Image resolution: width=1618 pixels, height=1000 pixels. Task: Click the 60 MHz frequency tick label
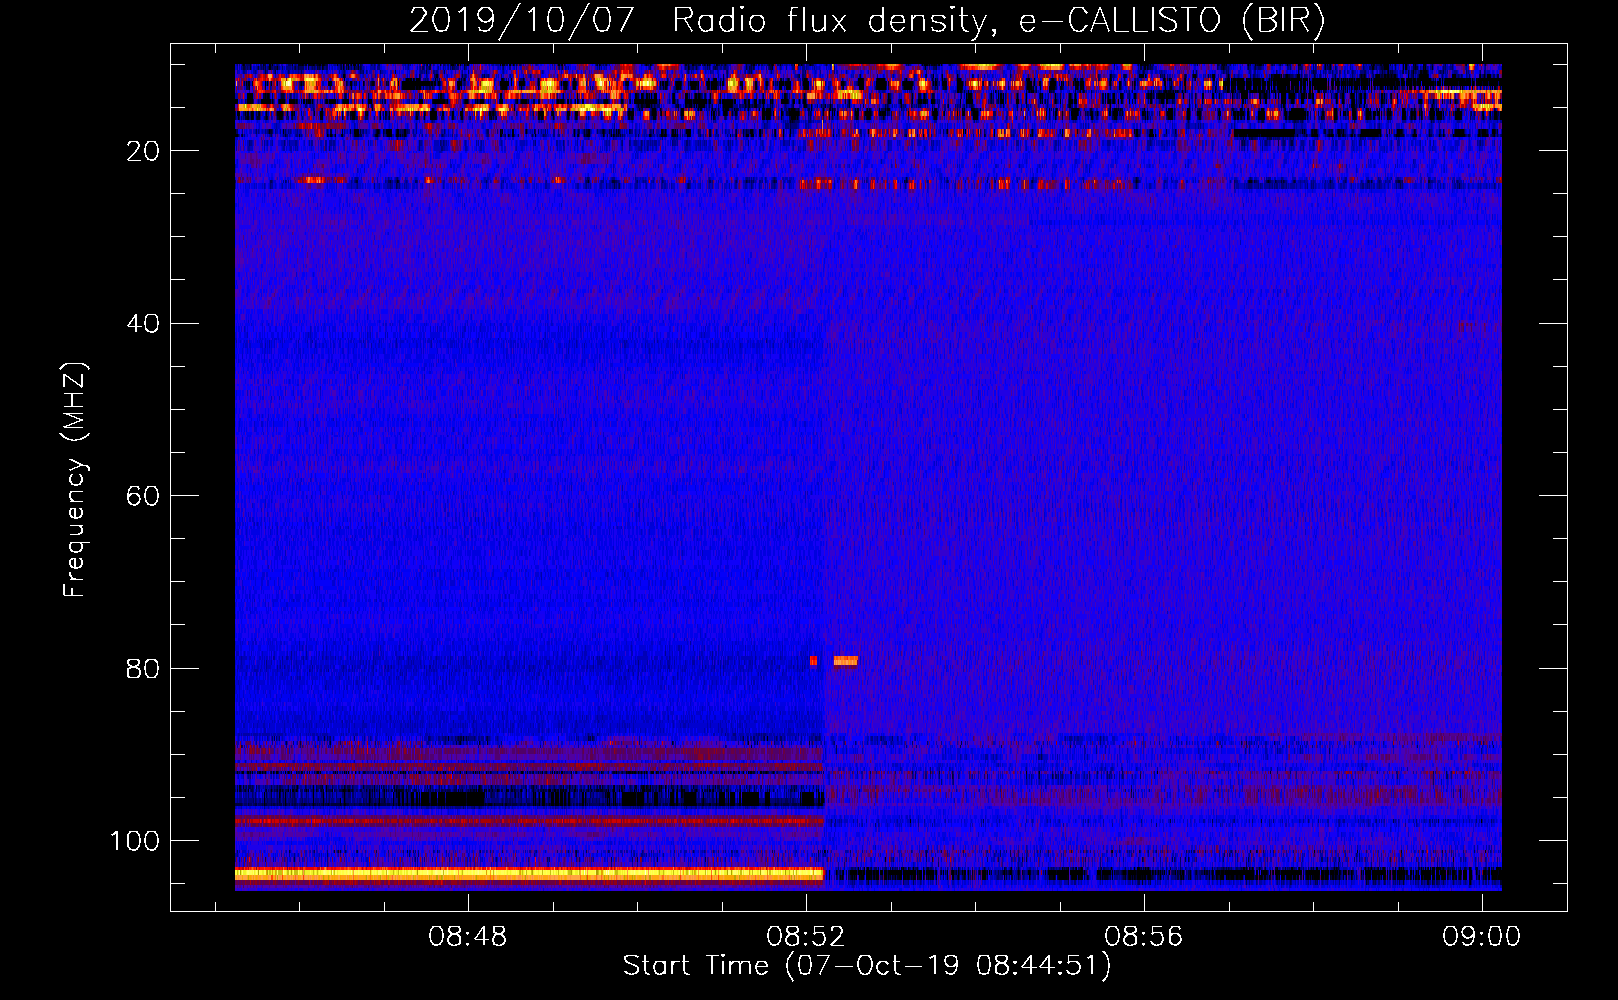click(x=144, y=496)
